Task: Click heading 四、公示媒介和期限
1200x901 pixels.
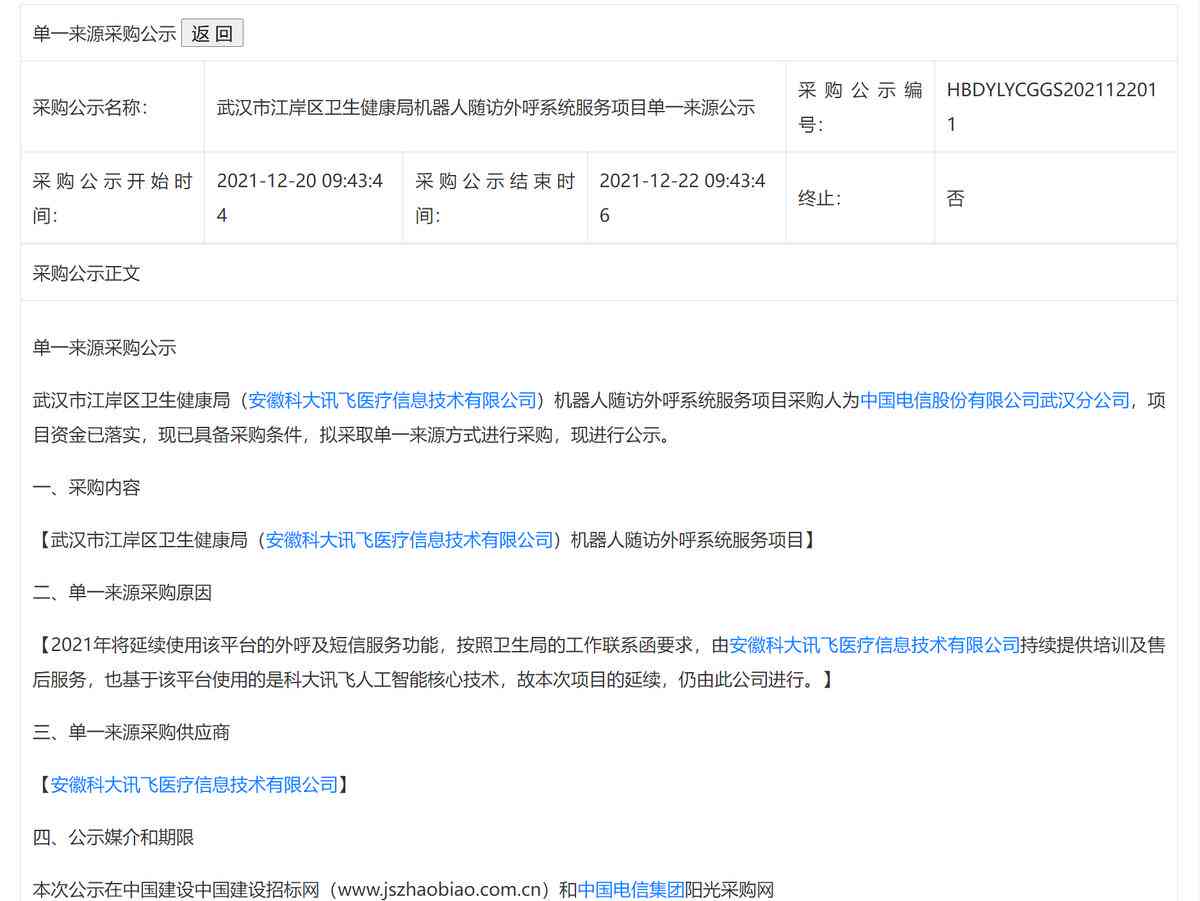Action: coord(113,838)
